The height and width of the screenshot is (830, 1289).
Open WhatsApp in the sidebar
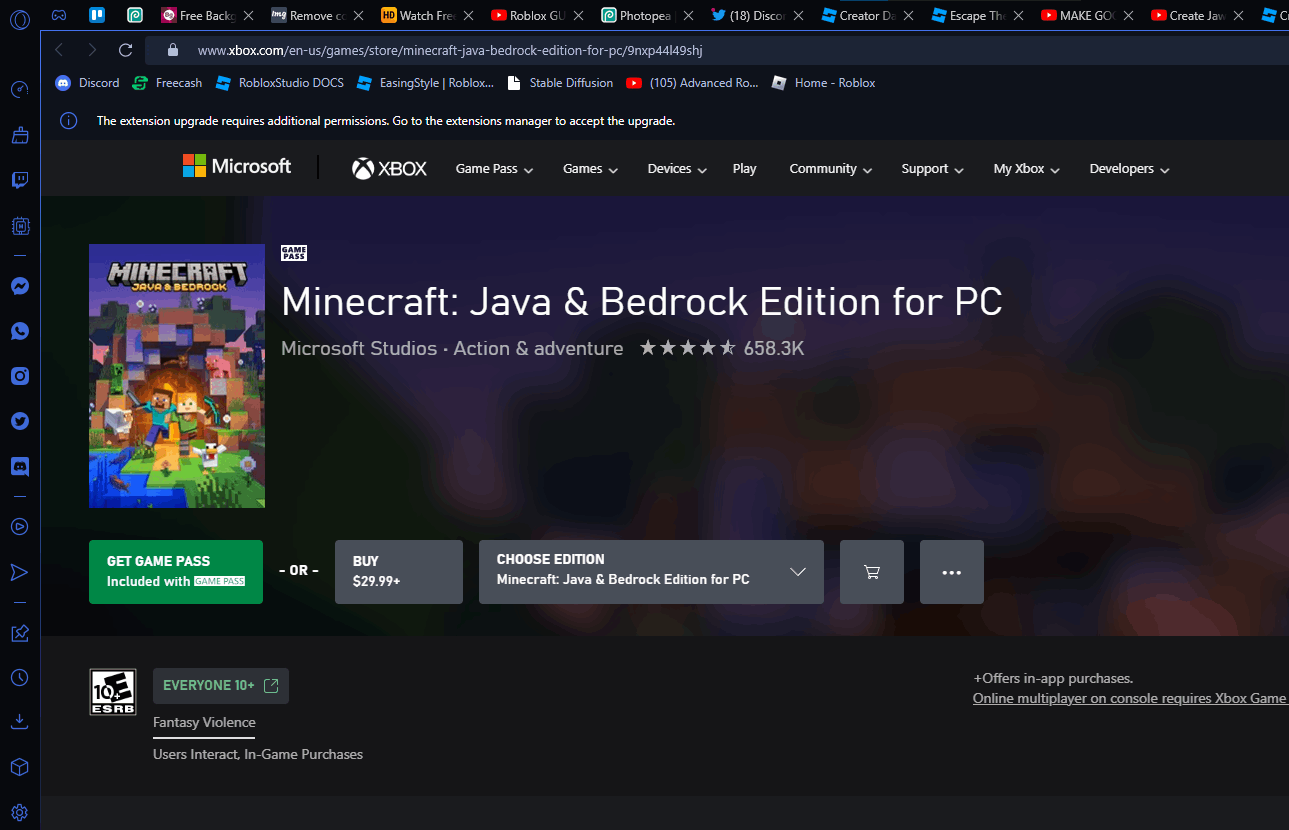[19, 331]
